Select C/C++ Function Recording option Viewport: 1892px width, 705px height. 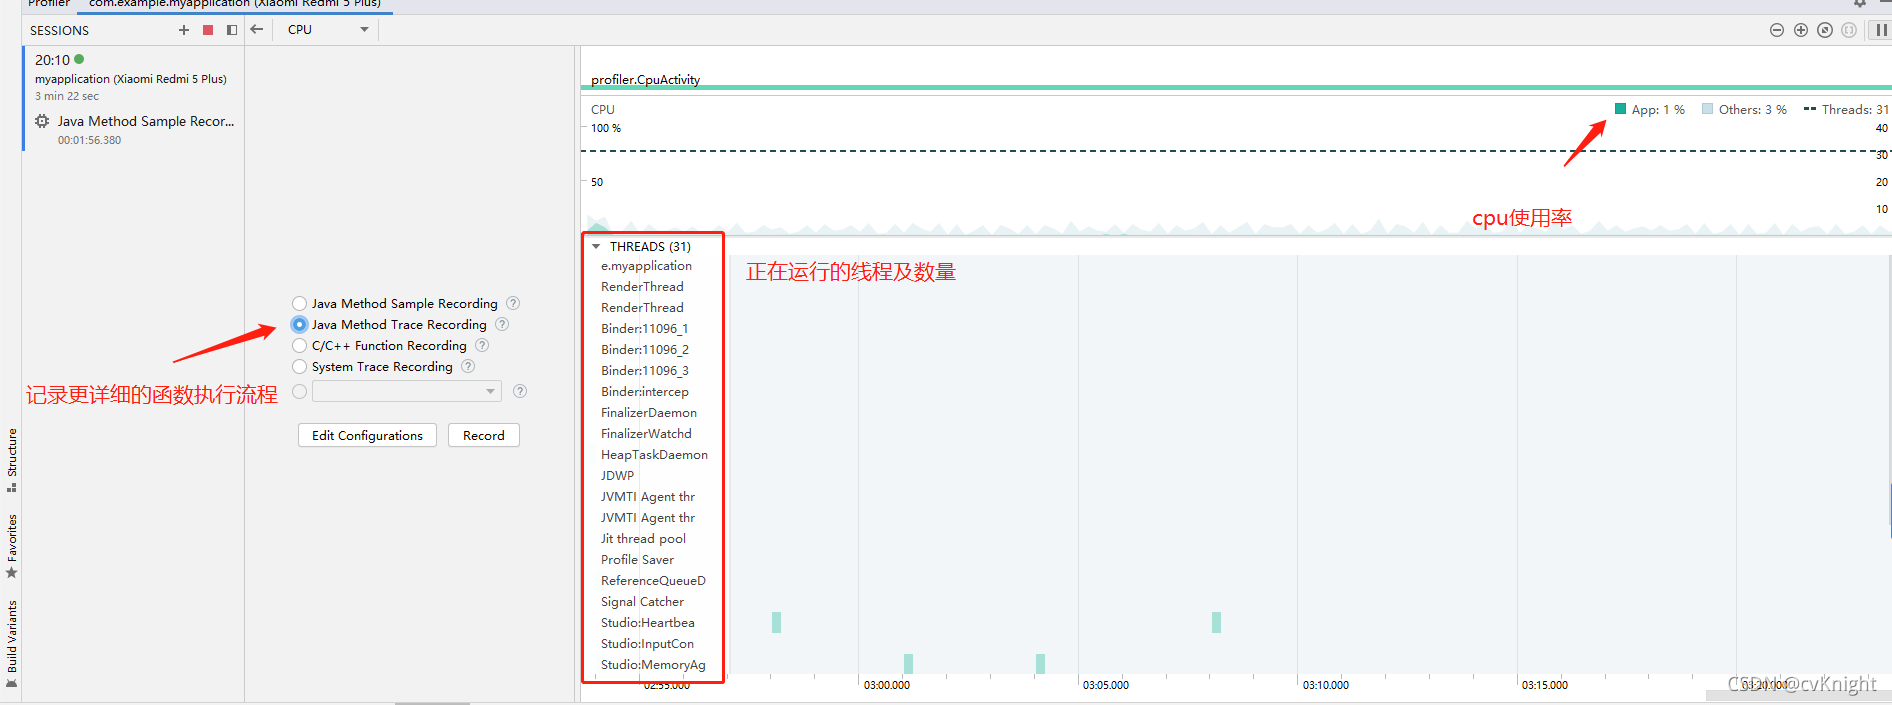point(299,345)
